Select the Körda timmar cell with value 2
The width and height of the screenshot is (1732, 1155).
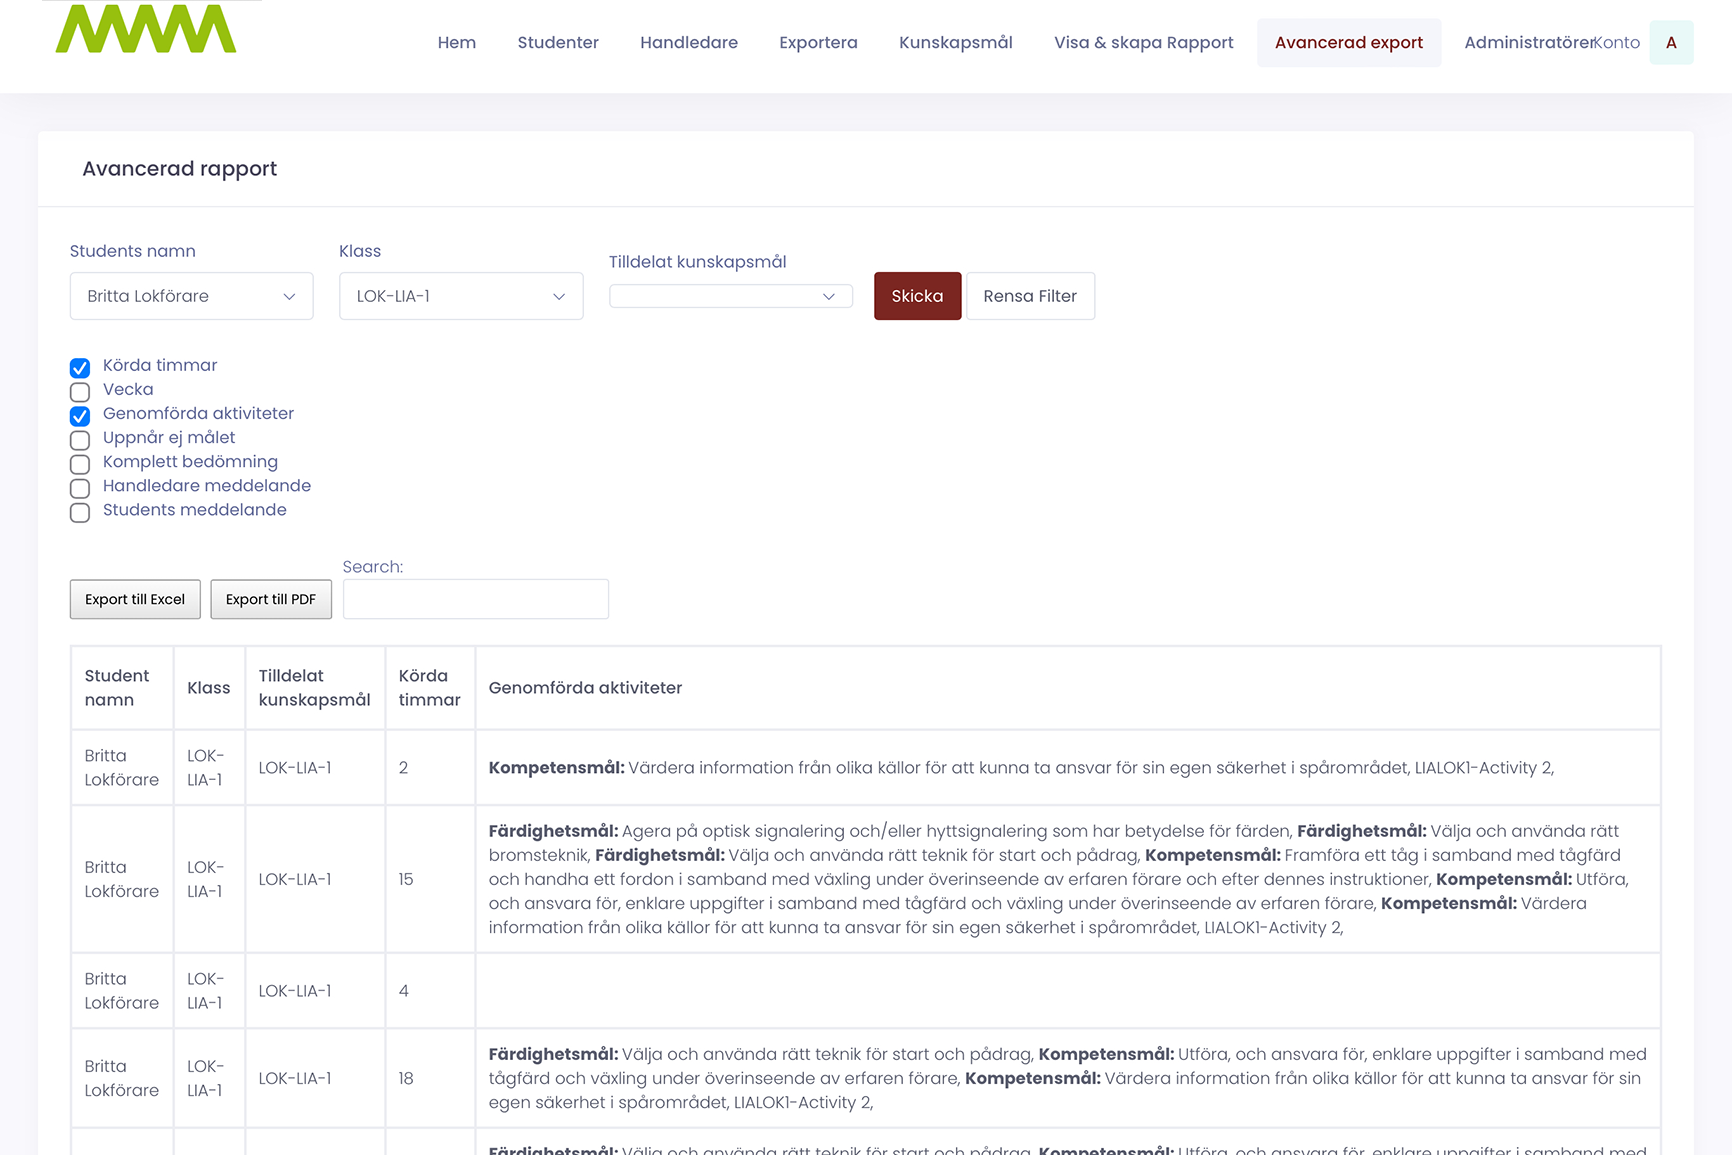[x=430, y=768]
